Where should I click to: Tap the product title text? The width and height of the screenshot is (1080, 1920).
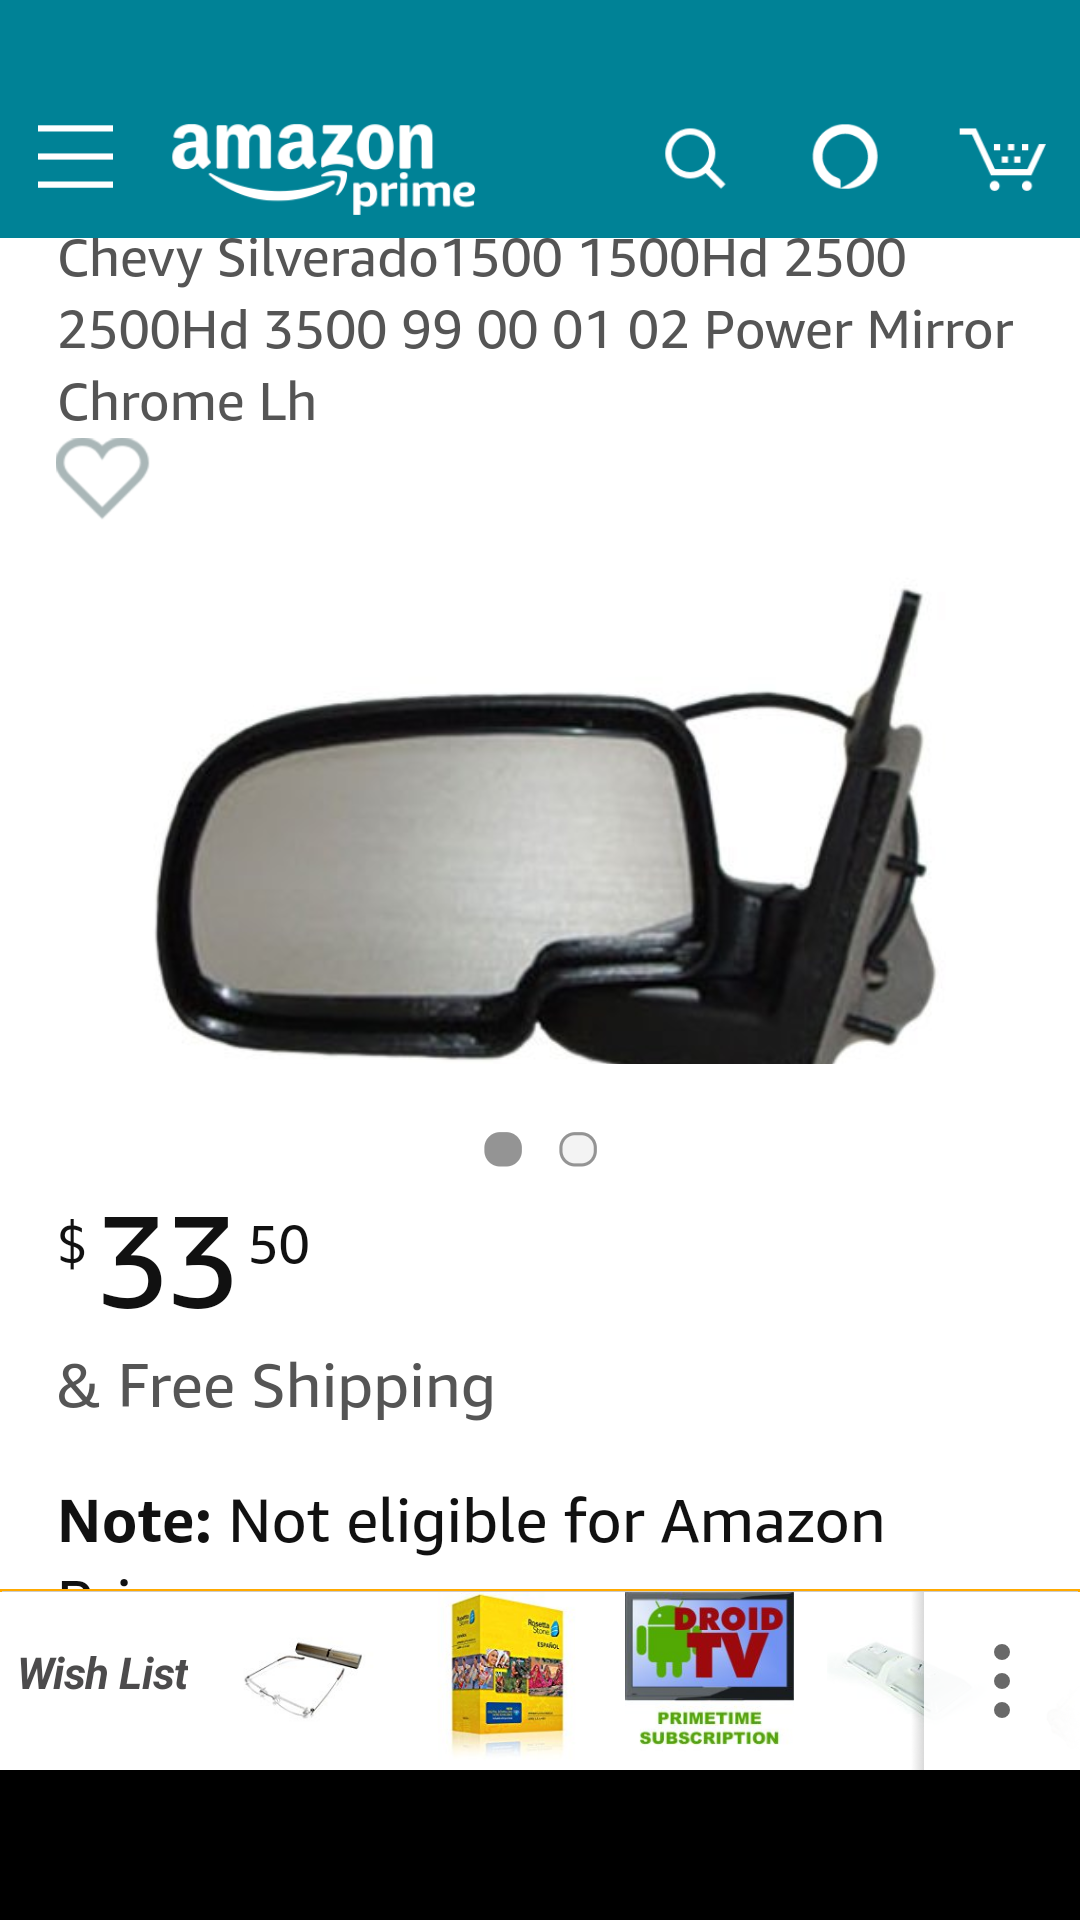(535, 330)
